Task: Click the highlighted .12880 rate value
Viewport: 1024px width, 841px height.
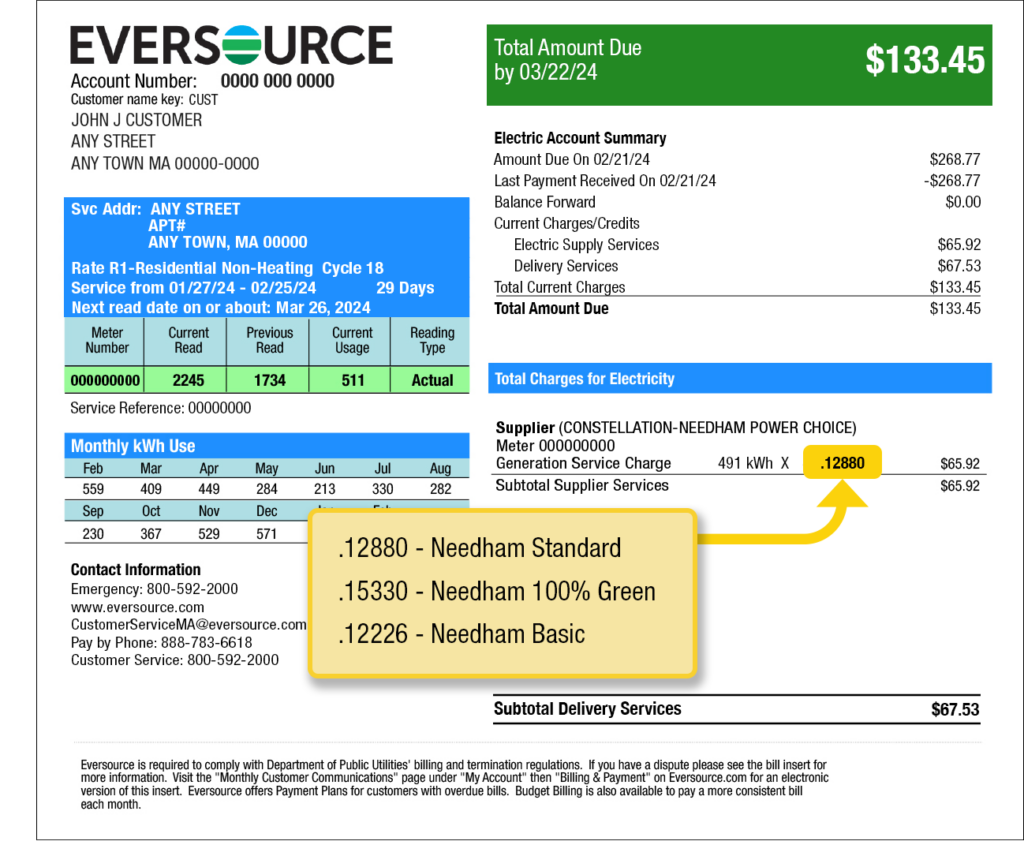Action: coord(843,462)
